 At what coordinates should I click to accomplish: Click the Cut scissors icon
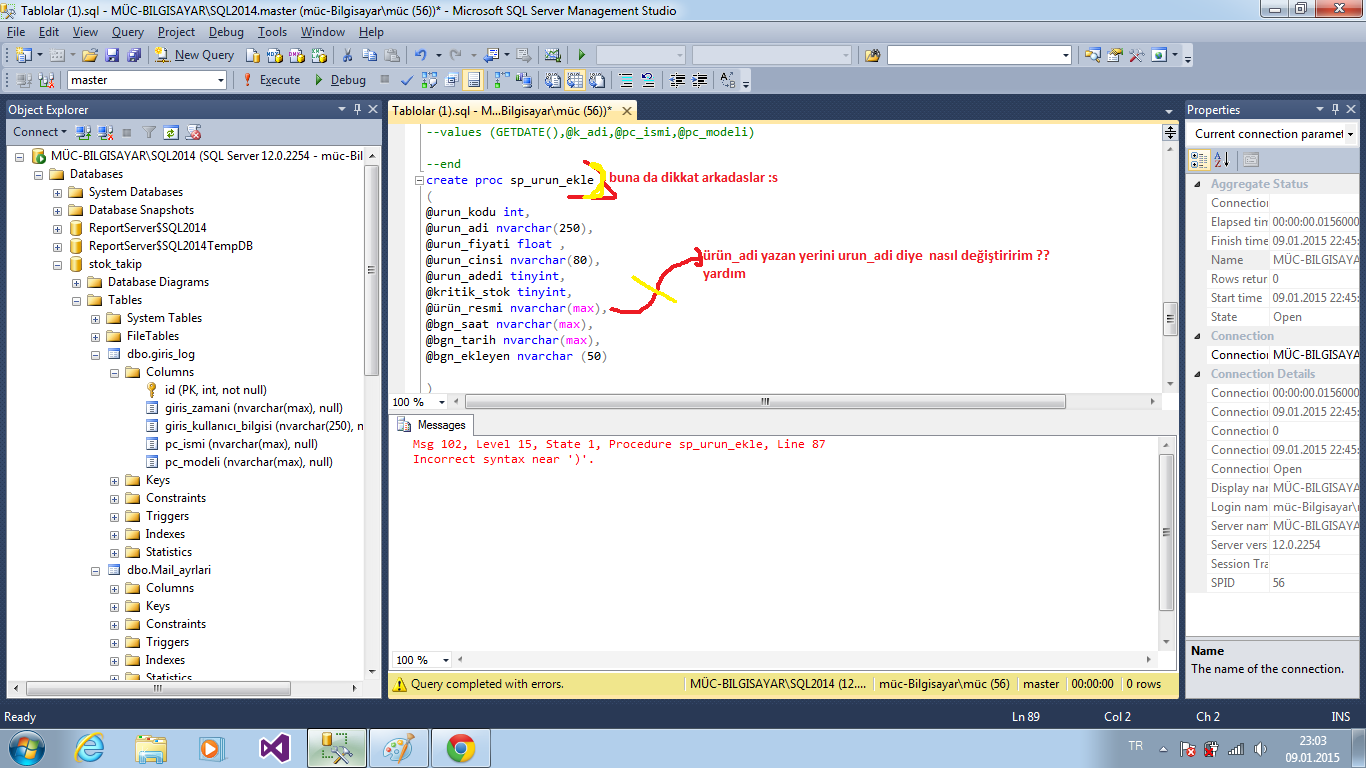(x=347, y=55)
